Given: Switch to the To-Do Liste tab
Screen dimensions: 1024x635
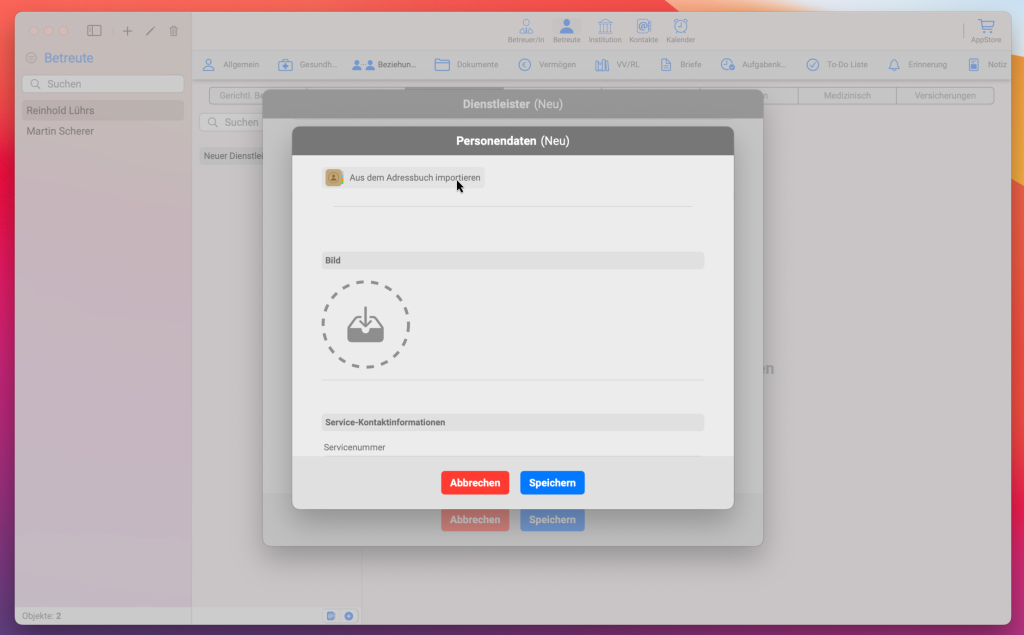Looking at the screenshot, I should click(x=837, y=65).
